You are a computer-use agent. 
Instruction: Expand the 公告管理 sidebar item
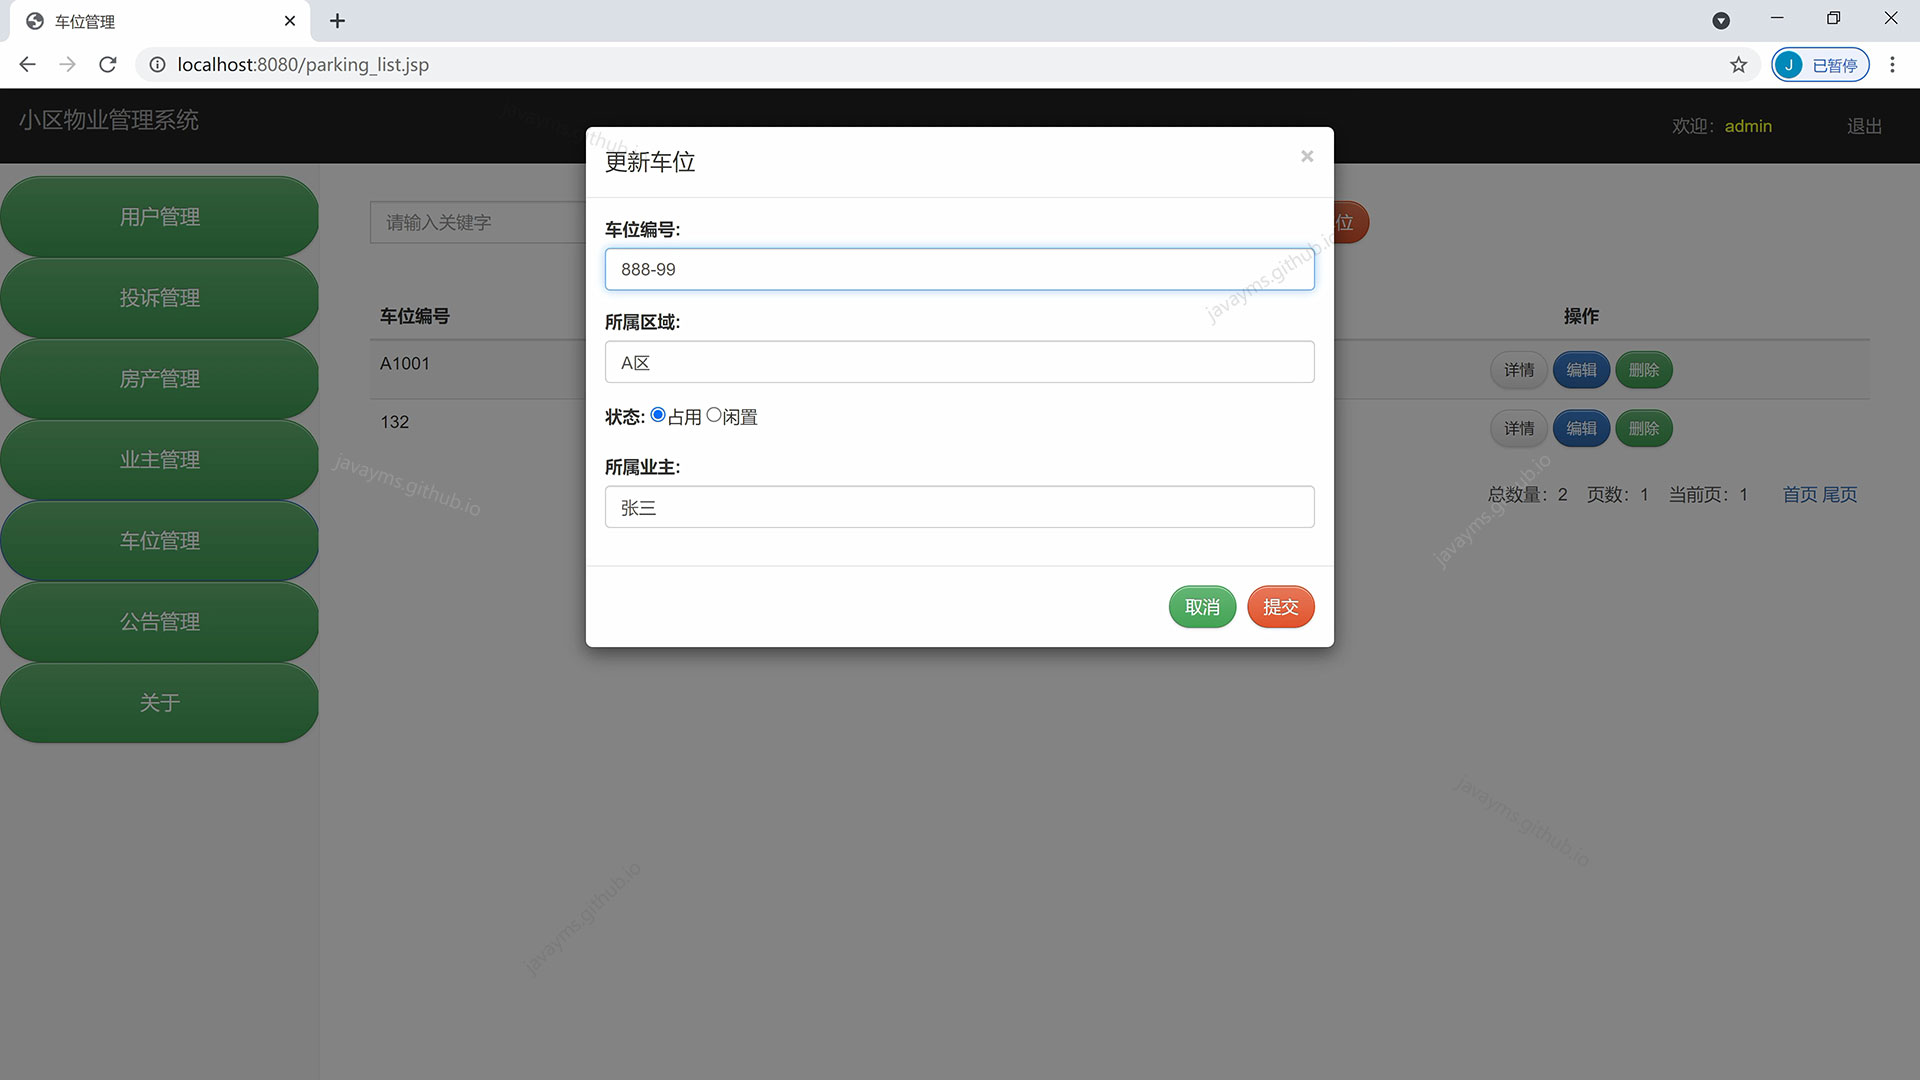point(159,621)
